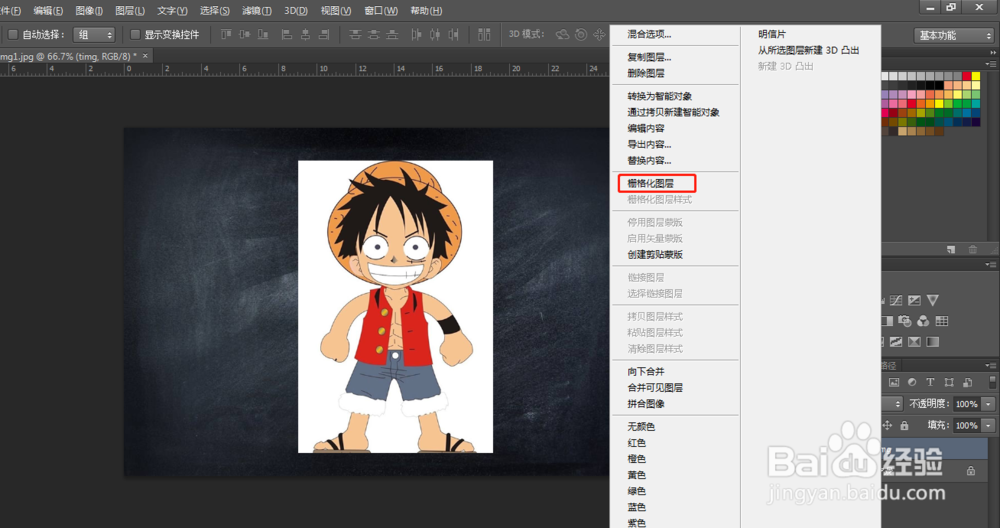Distribute vertical centers icon
Image resolution: width=1000 pixels, height=528 pixels.
click(x=374, y=34)
